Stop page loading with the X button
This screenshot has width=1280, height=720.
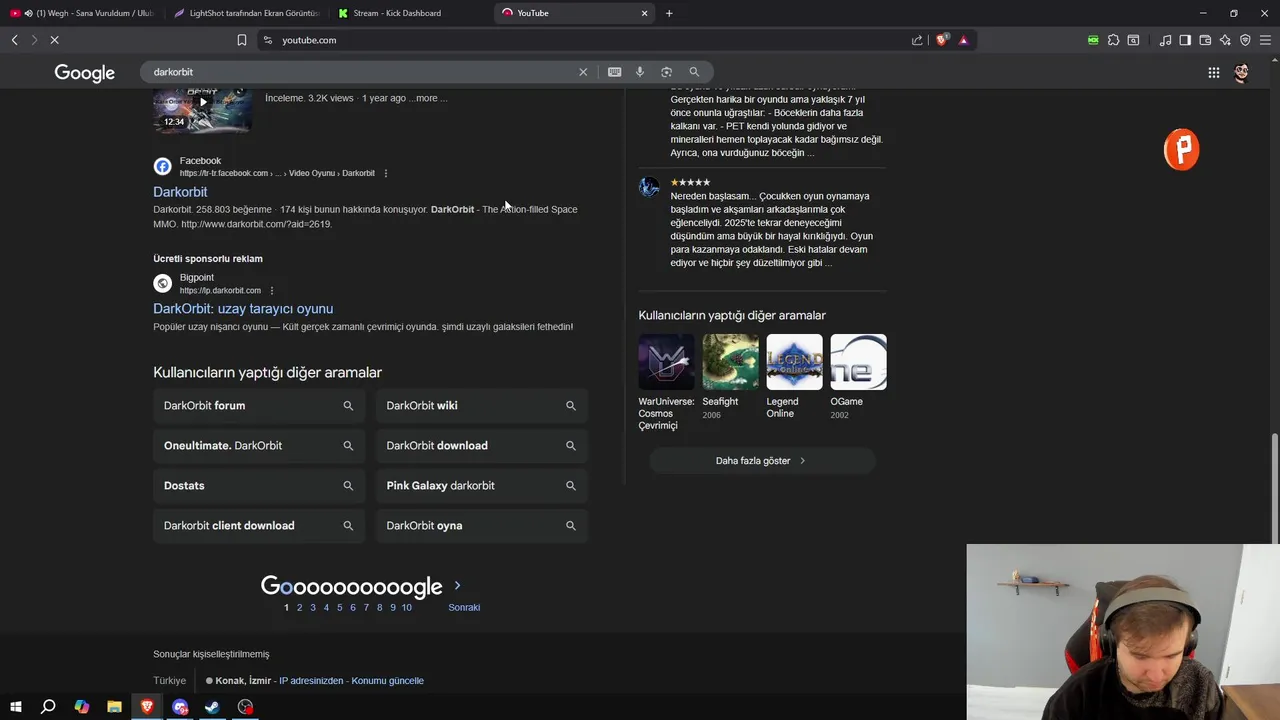[x=54, y=40]
